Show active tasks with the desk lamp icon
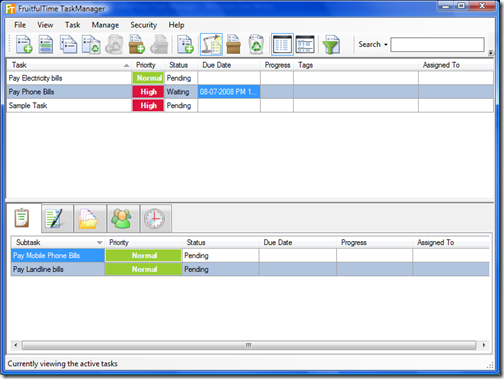Screen dimensions: 504x379 (211, 44)
